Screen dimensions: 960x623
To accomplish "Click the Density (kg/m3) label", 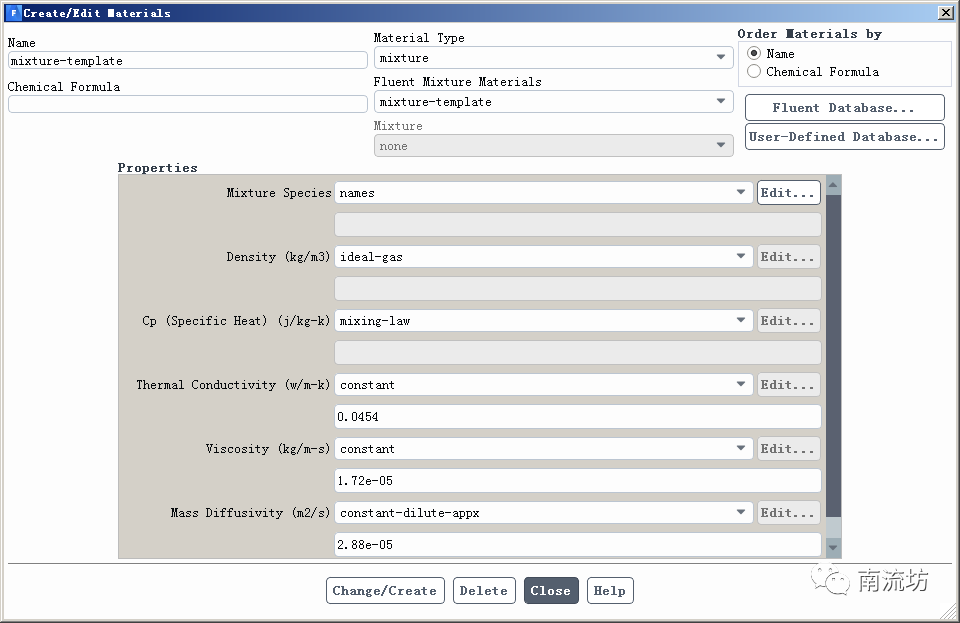I will pos(278,257).
